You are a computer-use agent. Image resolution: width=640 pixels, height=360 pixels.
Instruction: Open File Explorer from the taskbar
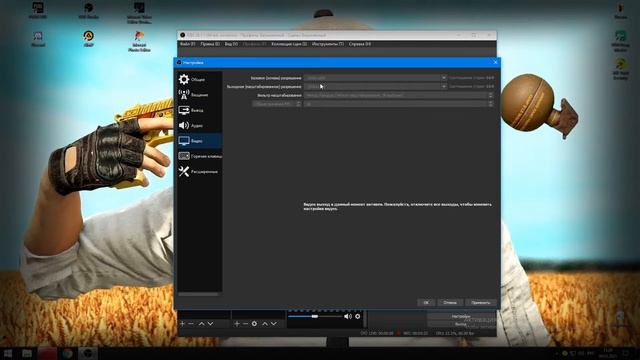click(x=27, y=353)
